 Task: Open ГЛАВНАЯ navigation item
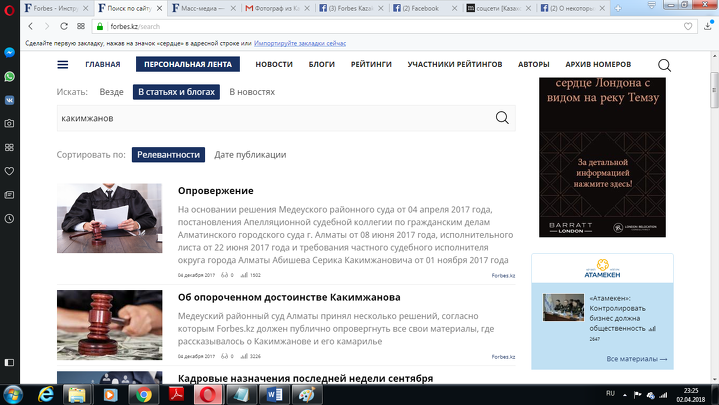103,64
